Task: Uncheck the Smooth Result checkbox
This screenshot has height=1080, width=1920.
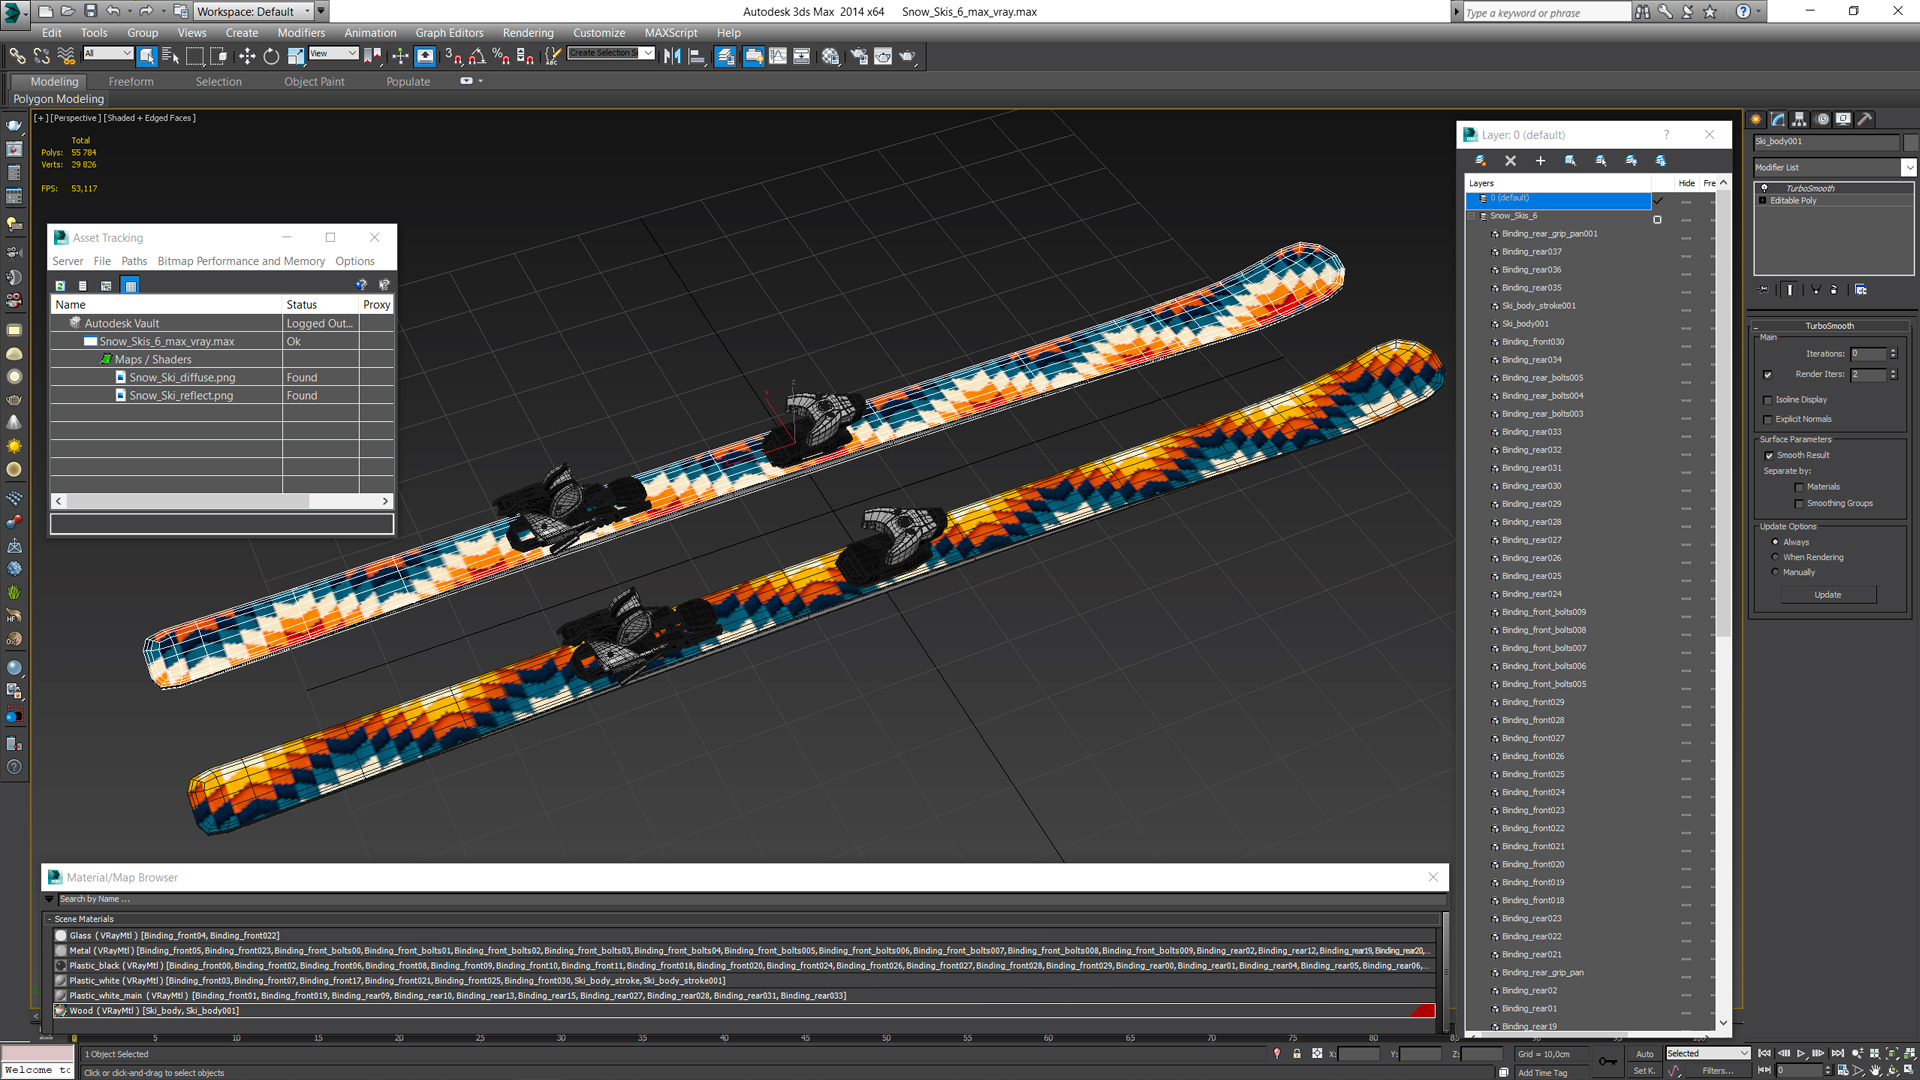Action: (x=1769, y=455)
